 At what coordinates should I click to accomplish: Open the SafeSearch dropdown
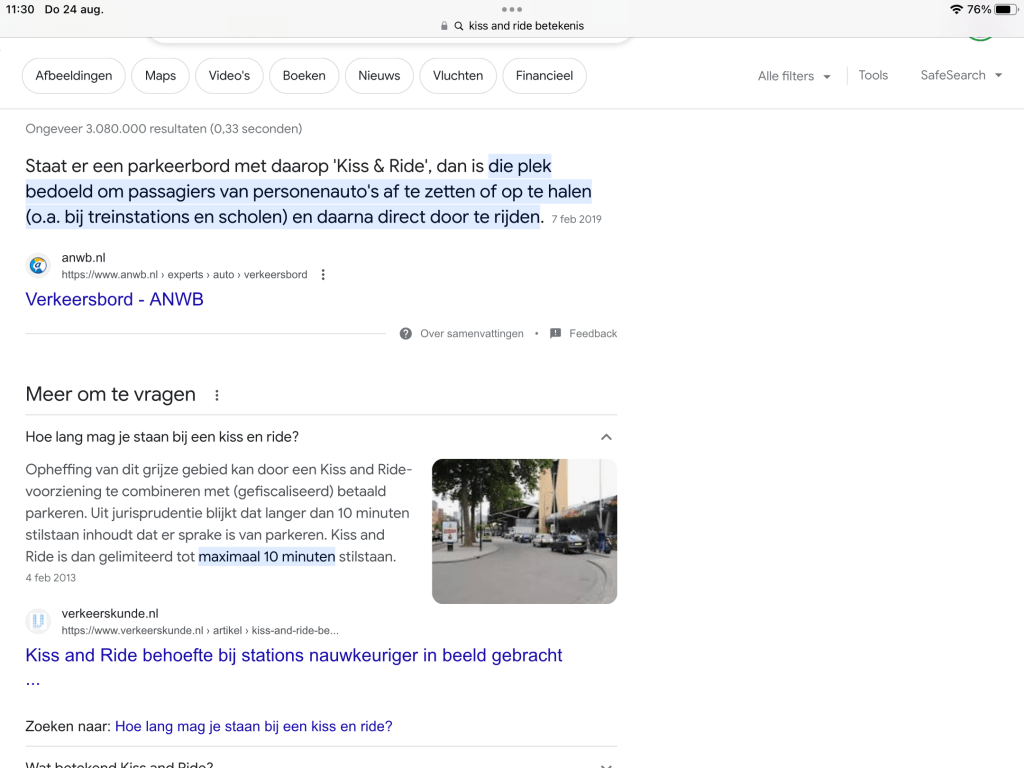point(960,75)
